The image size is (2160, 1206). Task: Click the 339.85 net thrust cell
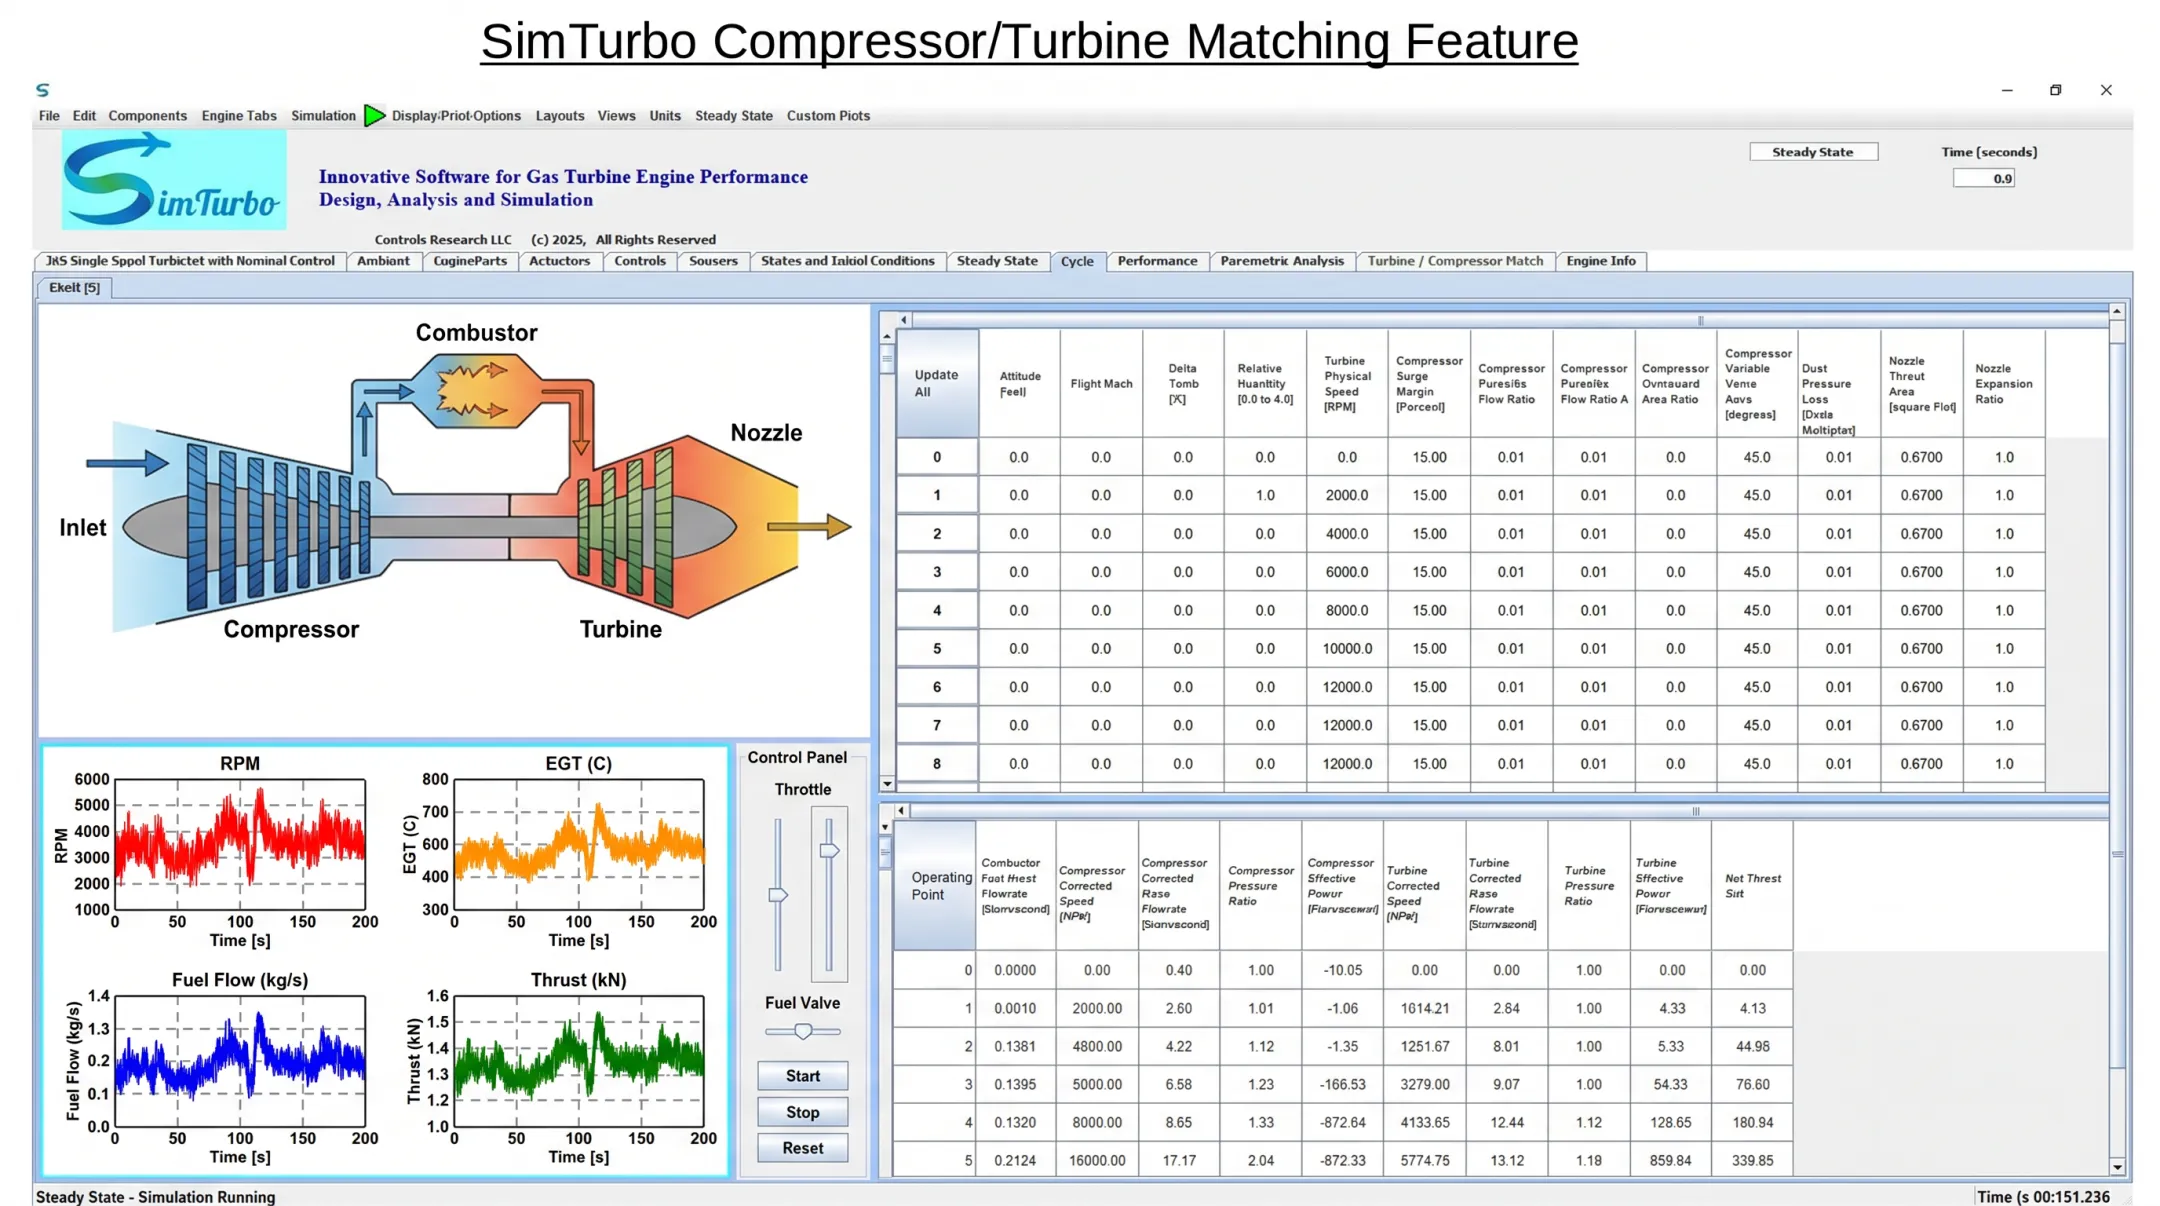[1752, 1161]
